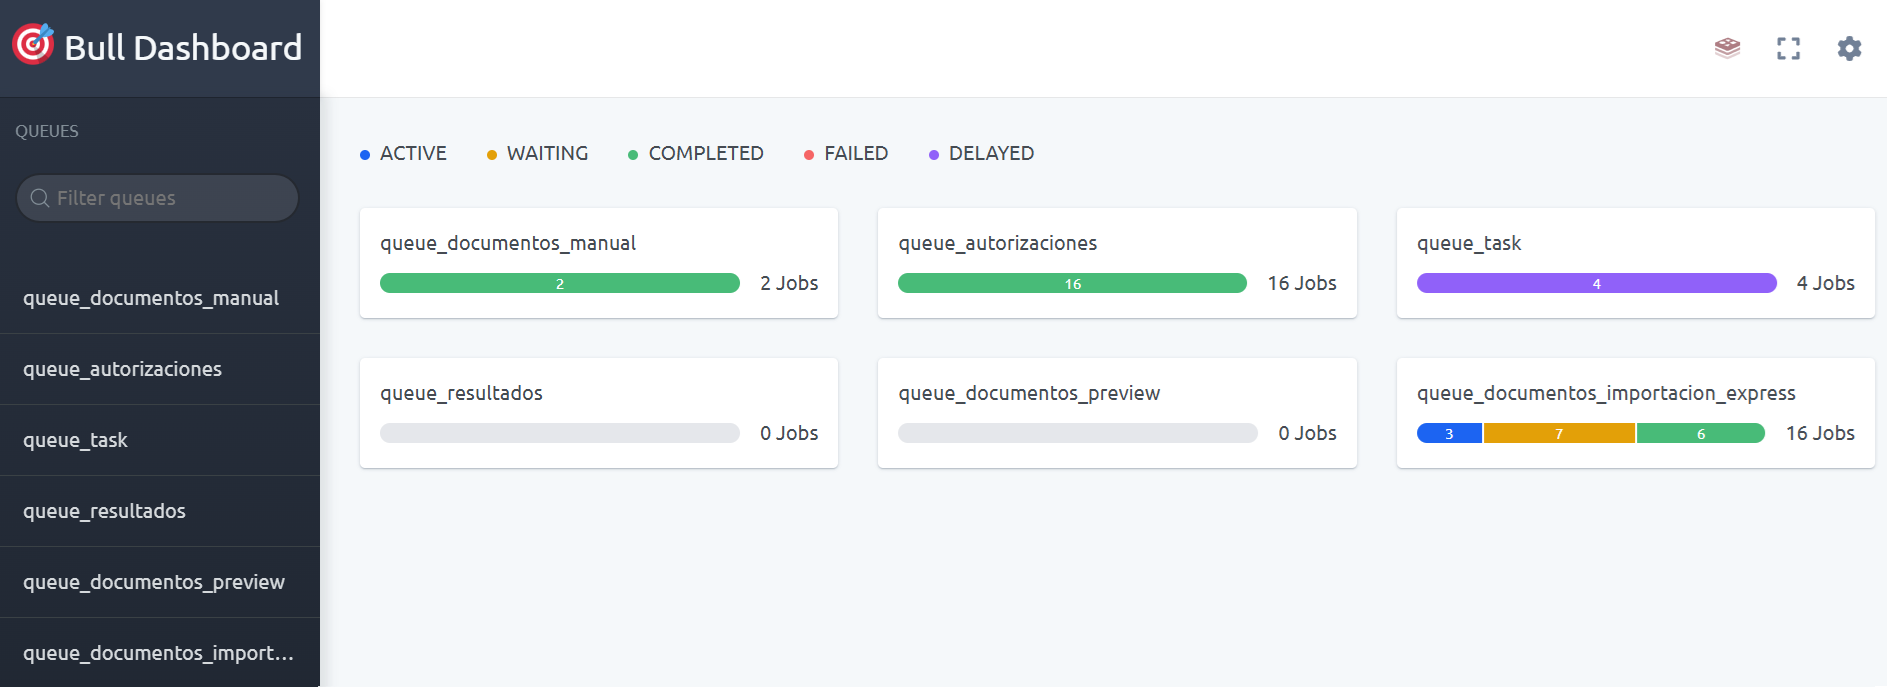1887x687 pixels.
Task: Click the Bull Dashboard target logo icon
Action: 33,44
